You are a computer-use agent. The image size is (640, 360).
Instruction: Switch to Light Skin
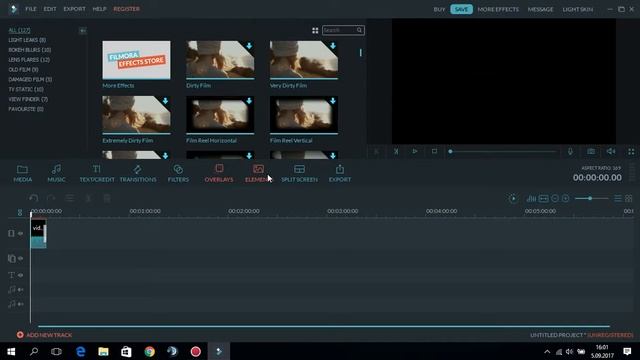(578, 9)
